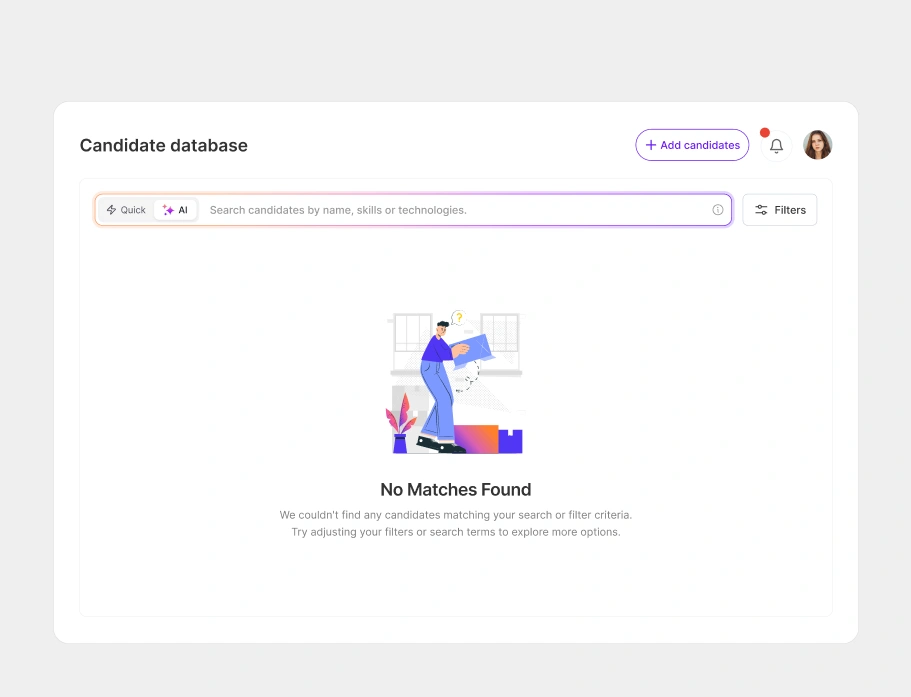Click the Filters label text
911x697 pixels.
pos(790,210)
